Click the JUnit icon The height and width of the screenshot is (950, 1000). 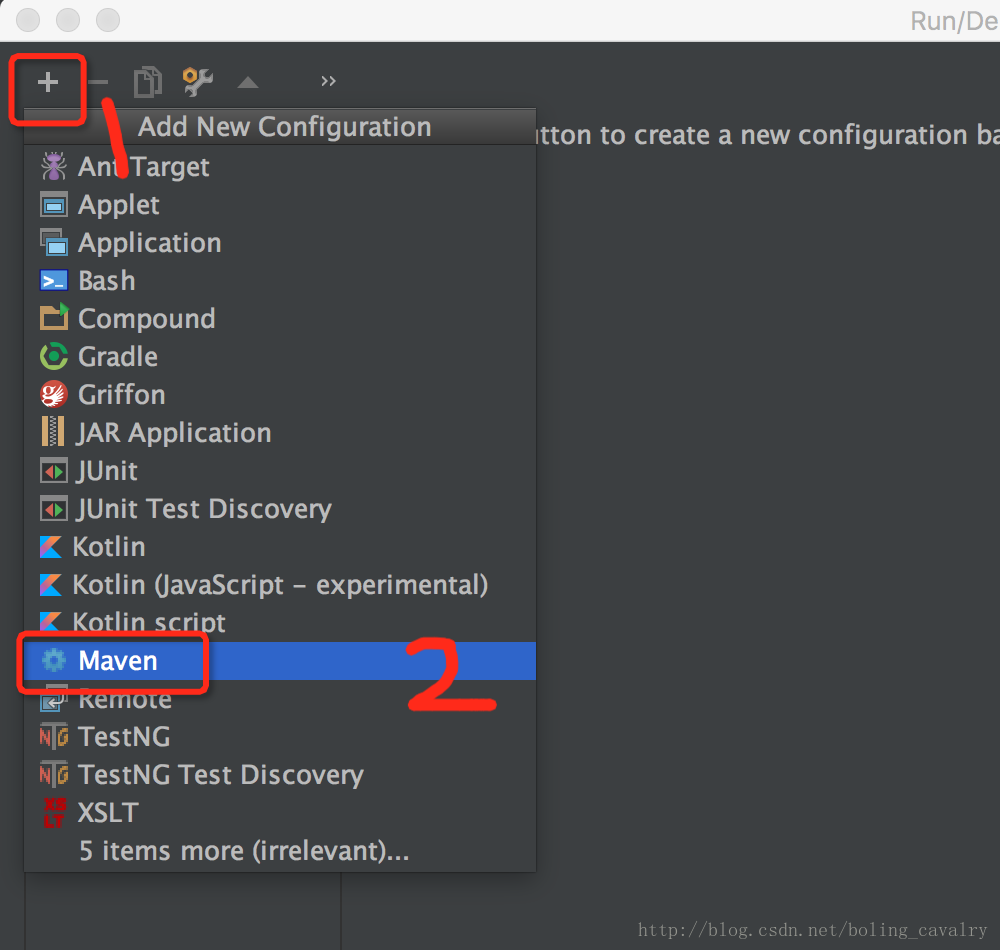point(54,472)
